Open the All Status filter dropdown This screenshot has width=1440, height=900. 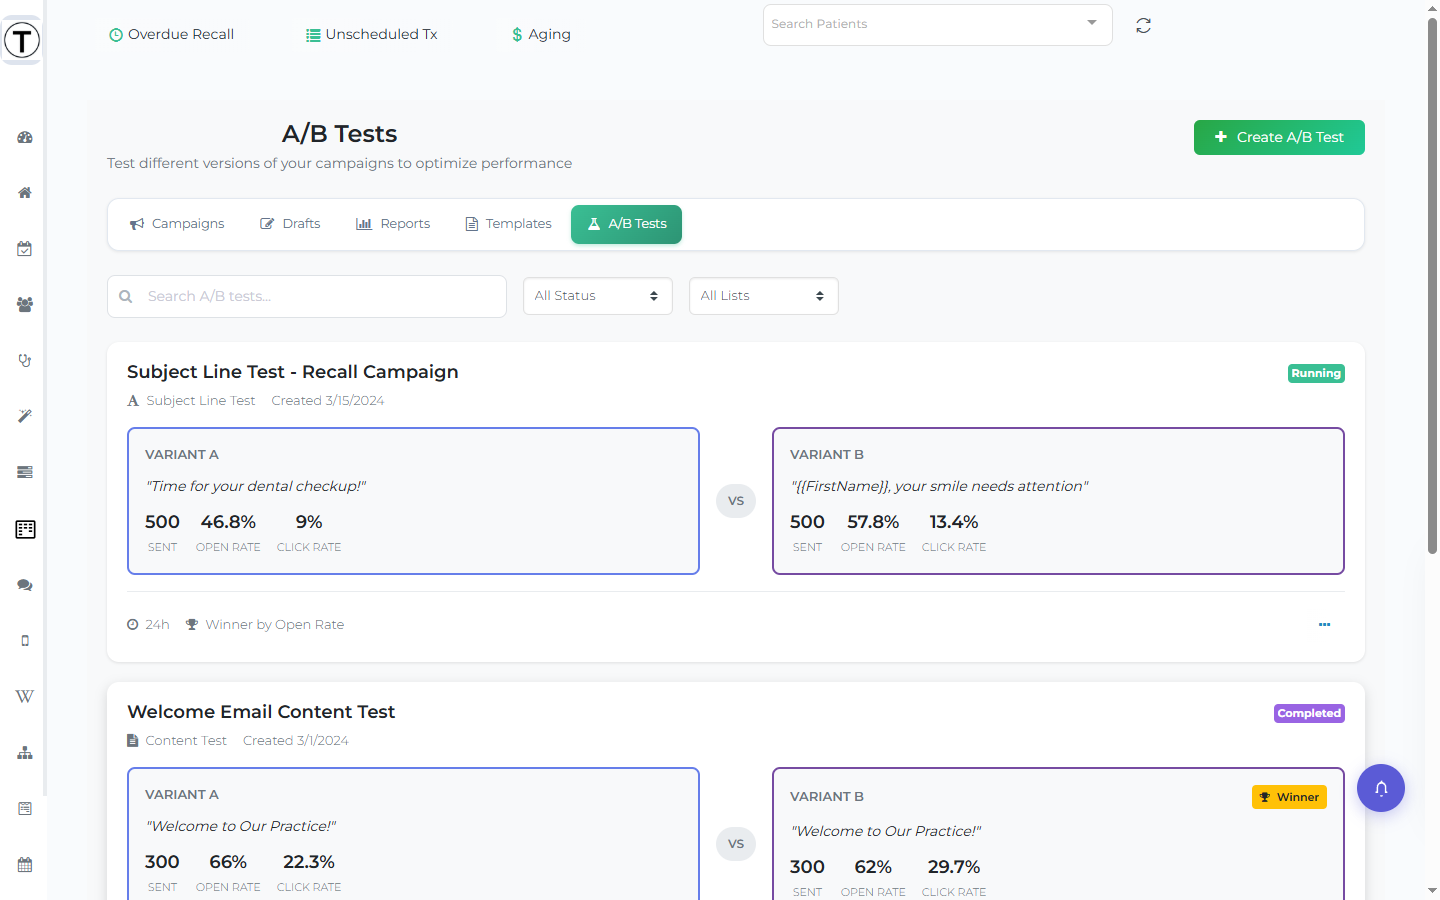598,296
